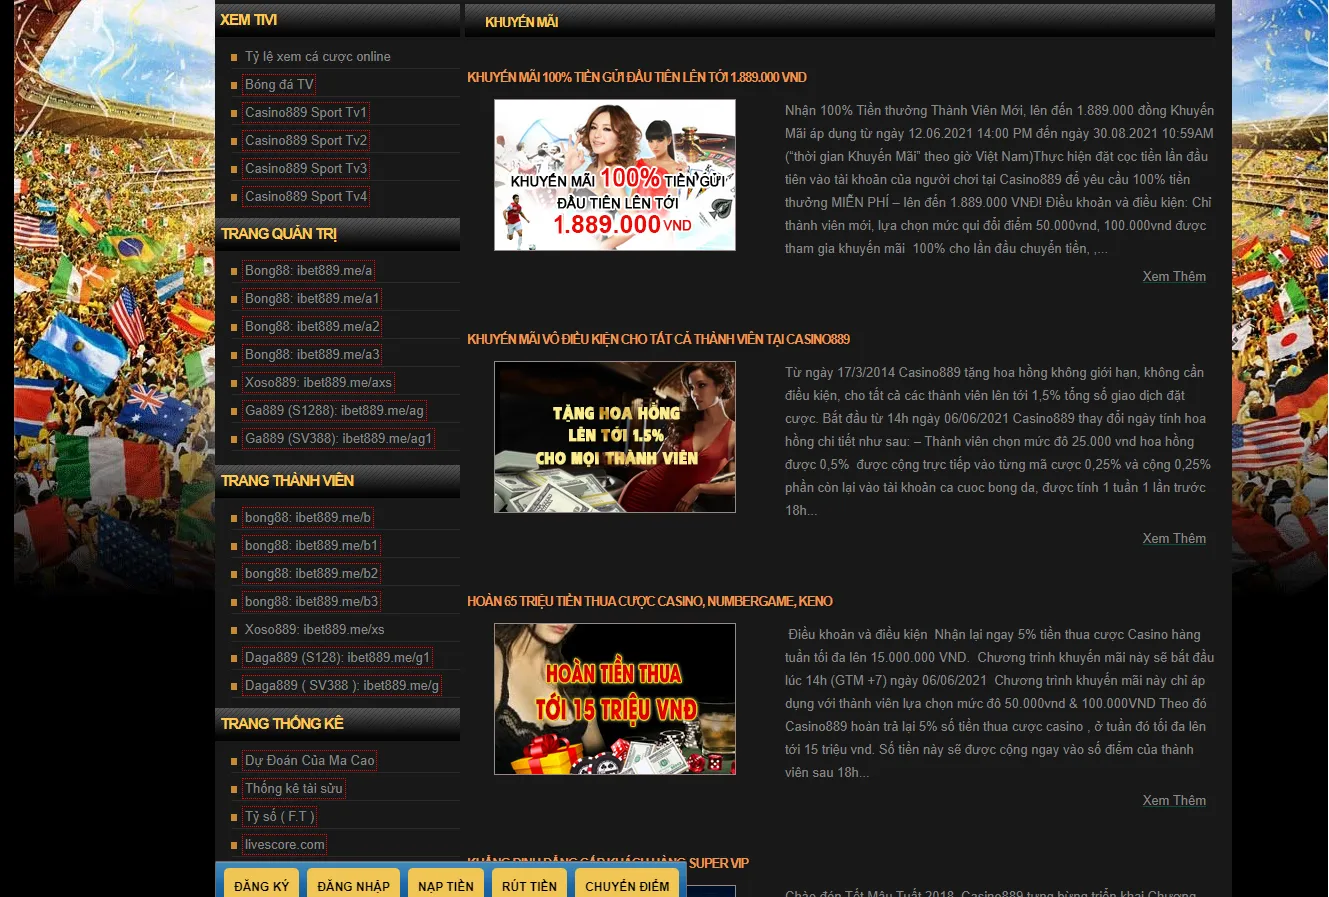This screenshot has width=1329, height=897.
Task: Click the ĐĂNG KÝ button
Action: (x=261, y=885)
